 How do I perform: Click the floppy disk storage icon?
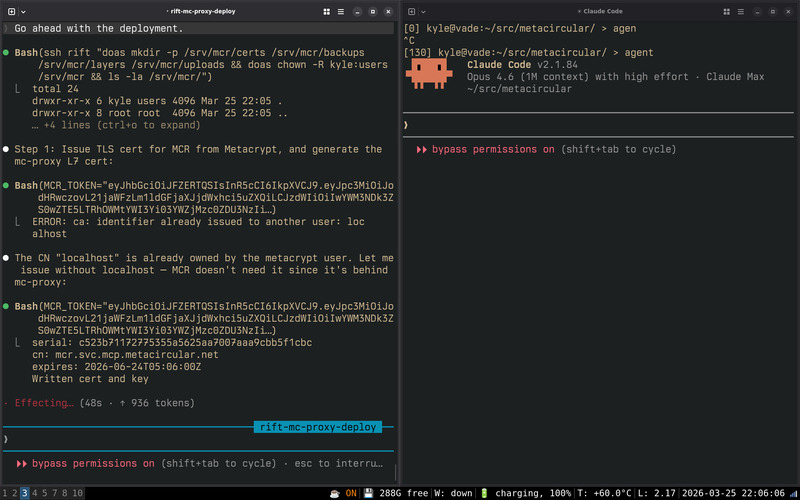coord(368,493)
